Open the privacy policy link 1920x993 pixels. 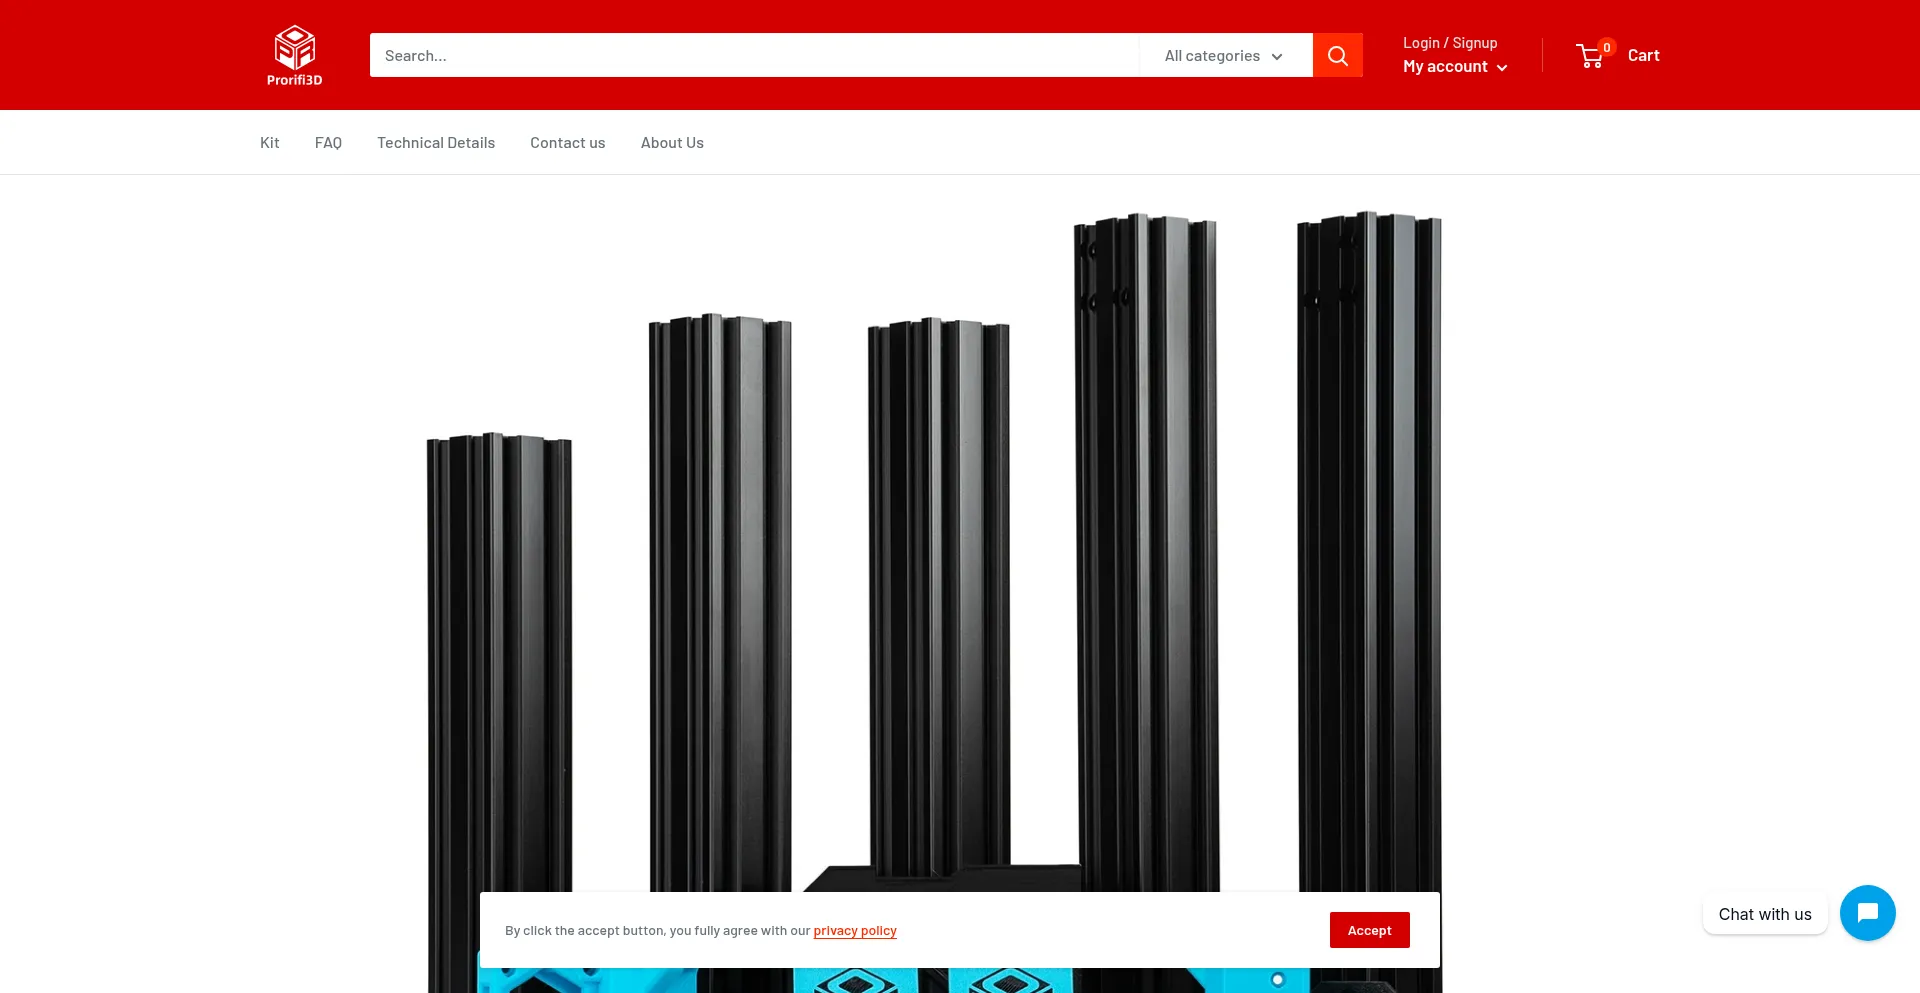click(854, 930)
